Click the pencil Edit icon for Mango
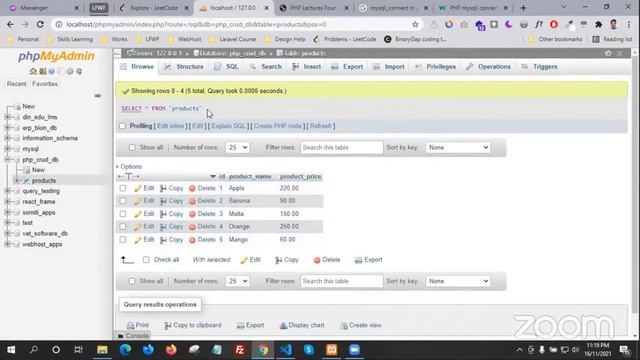Screen dimensions: 640x360 coord(138,240)
